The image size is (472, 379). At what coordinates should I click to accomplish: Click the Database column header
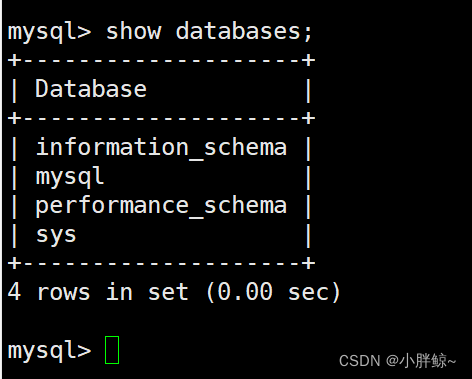tap(91, 89)
